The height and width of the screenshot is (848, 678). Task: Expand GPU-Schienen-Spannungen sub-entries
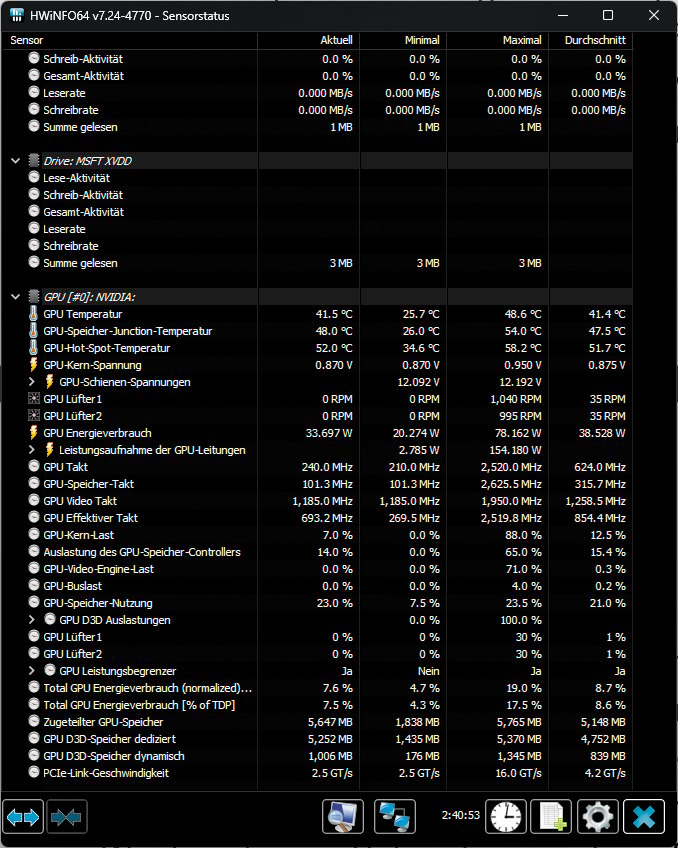point(34,382)
